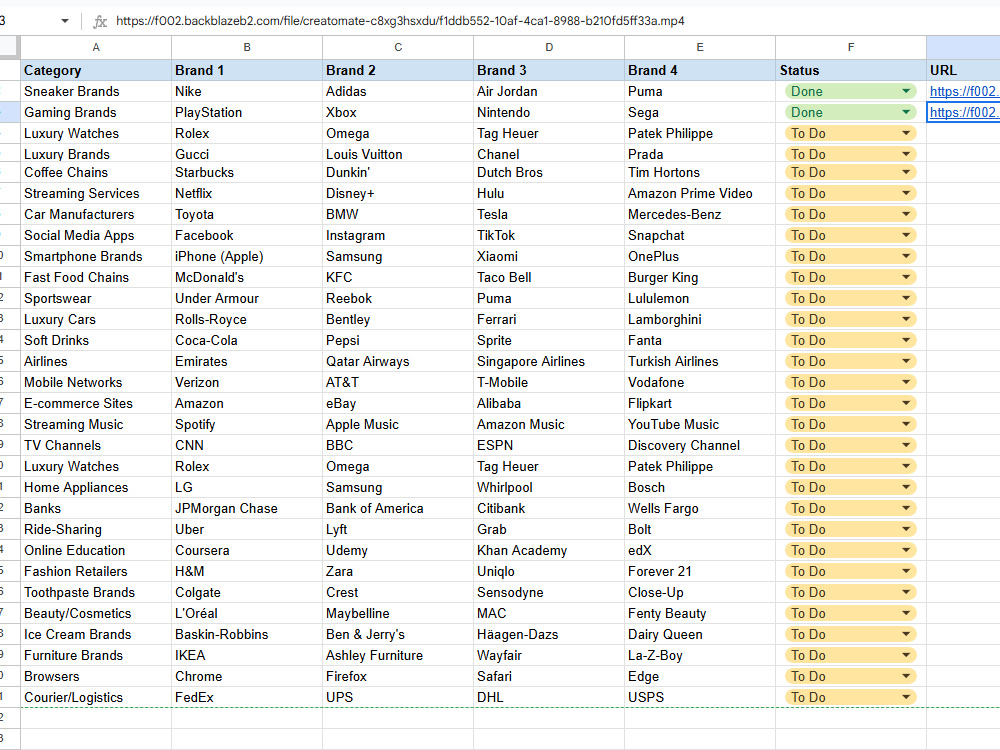Select the Air Jordan cell
Screen dimensions: 1000x750
pyautogui.click(x=549, y=91)
